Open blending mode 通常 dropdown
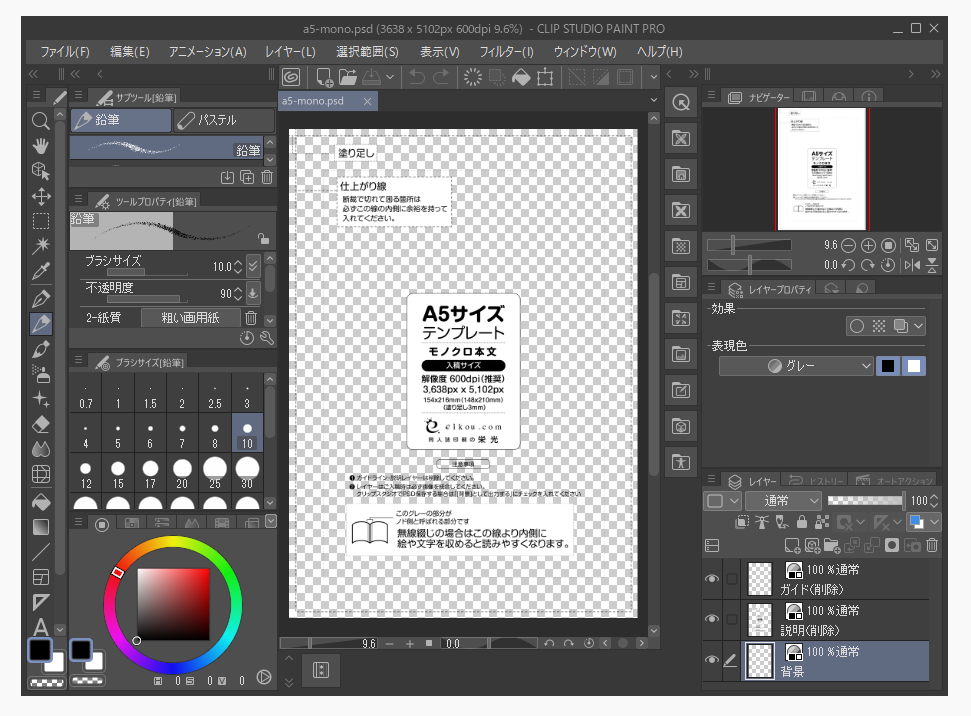The width and height of the screenshot is (971, 716). point(783,500)
